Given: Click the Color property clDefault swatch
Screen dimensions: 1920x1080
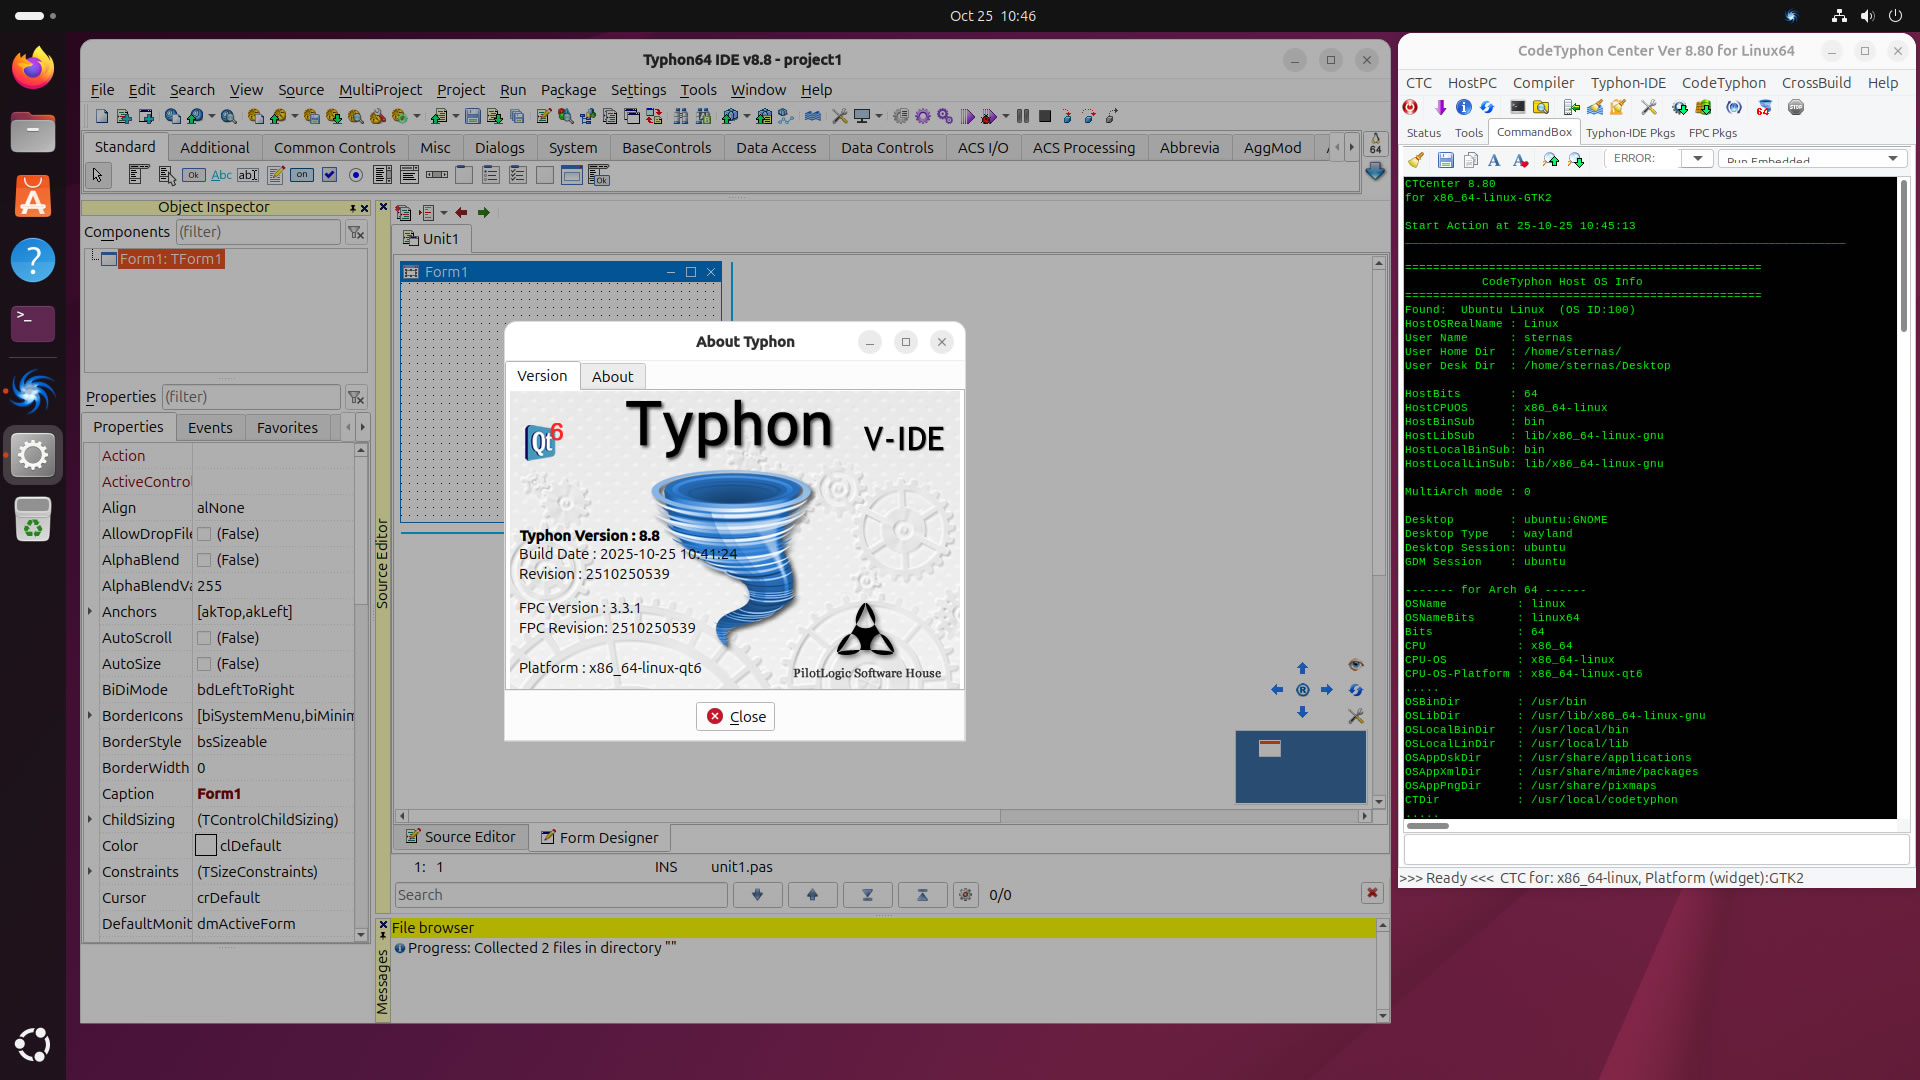Looking at the screenshot, I should tap(206, 846).
